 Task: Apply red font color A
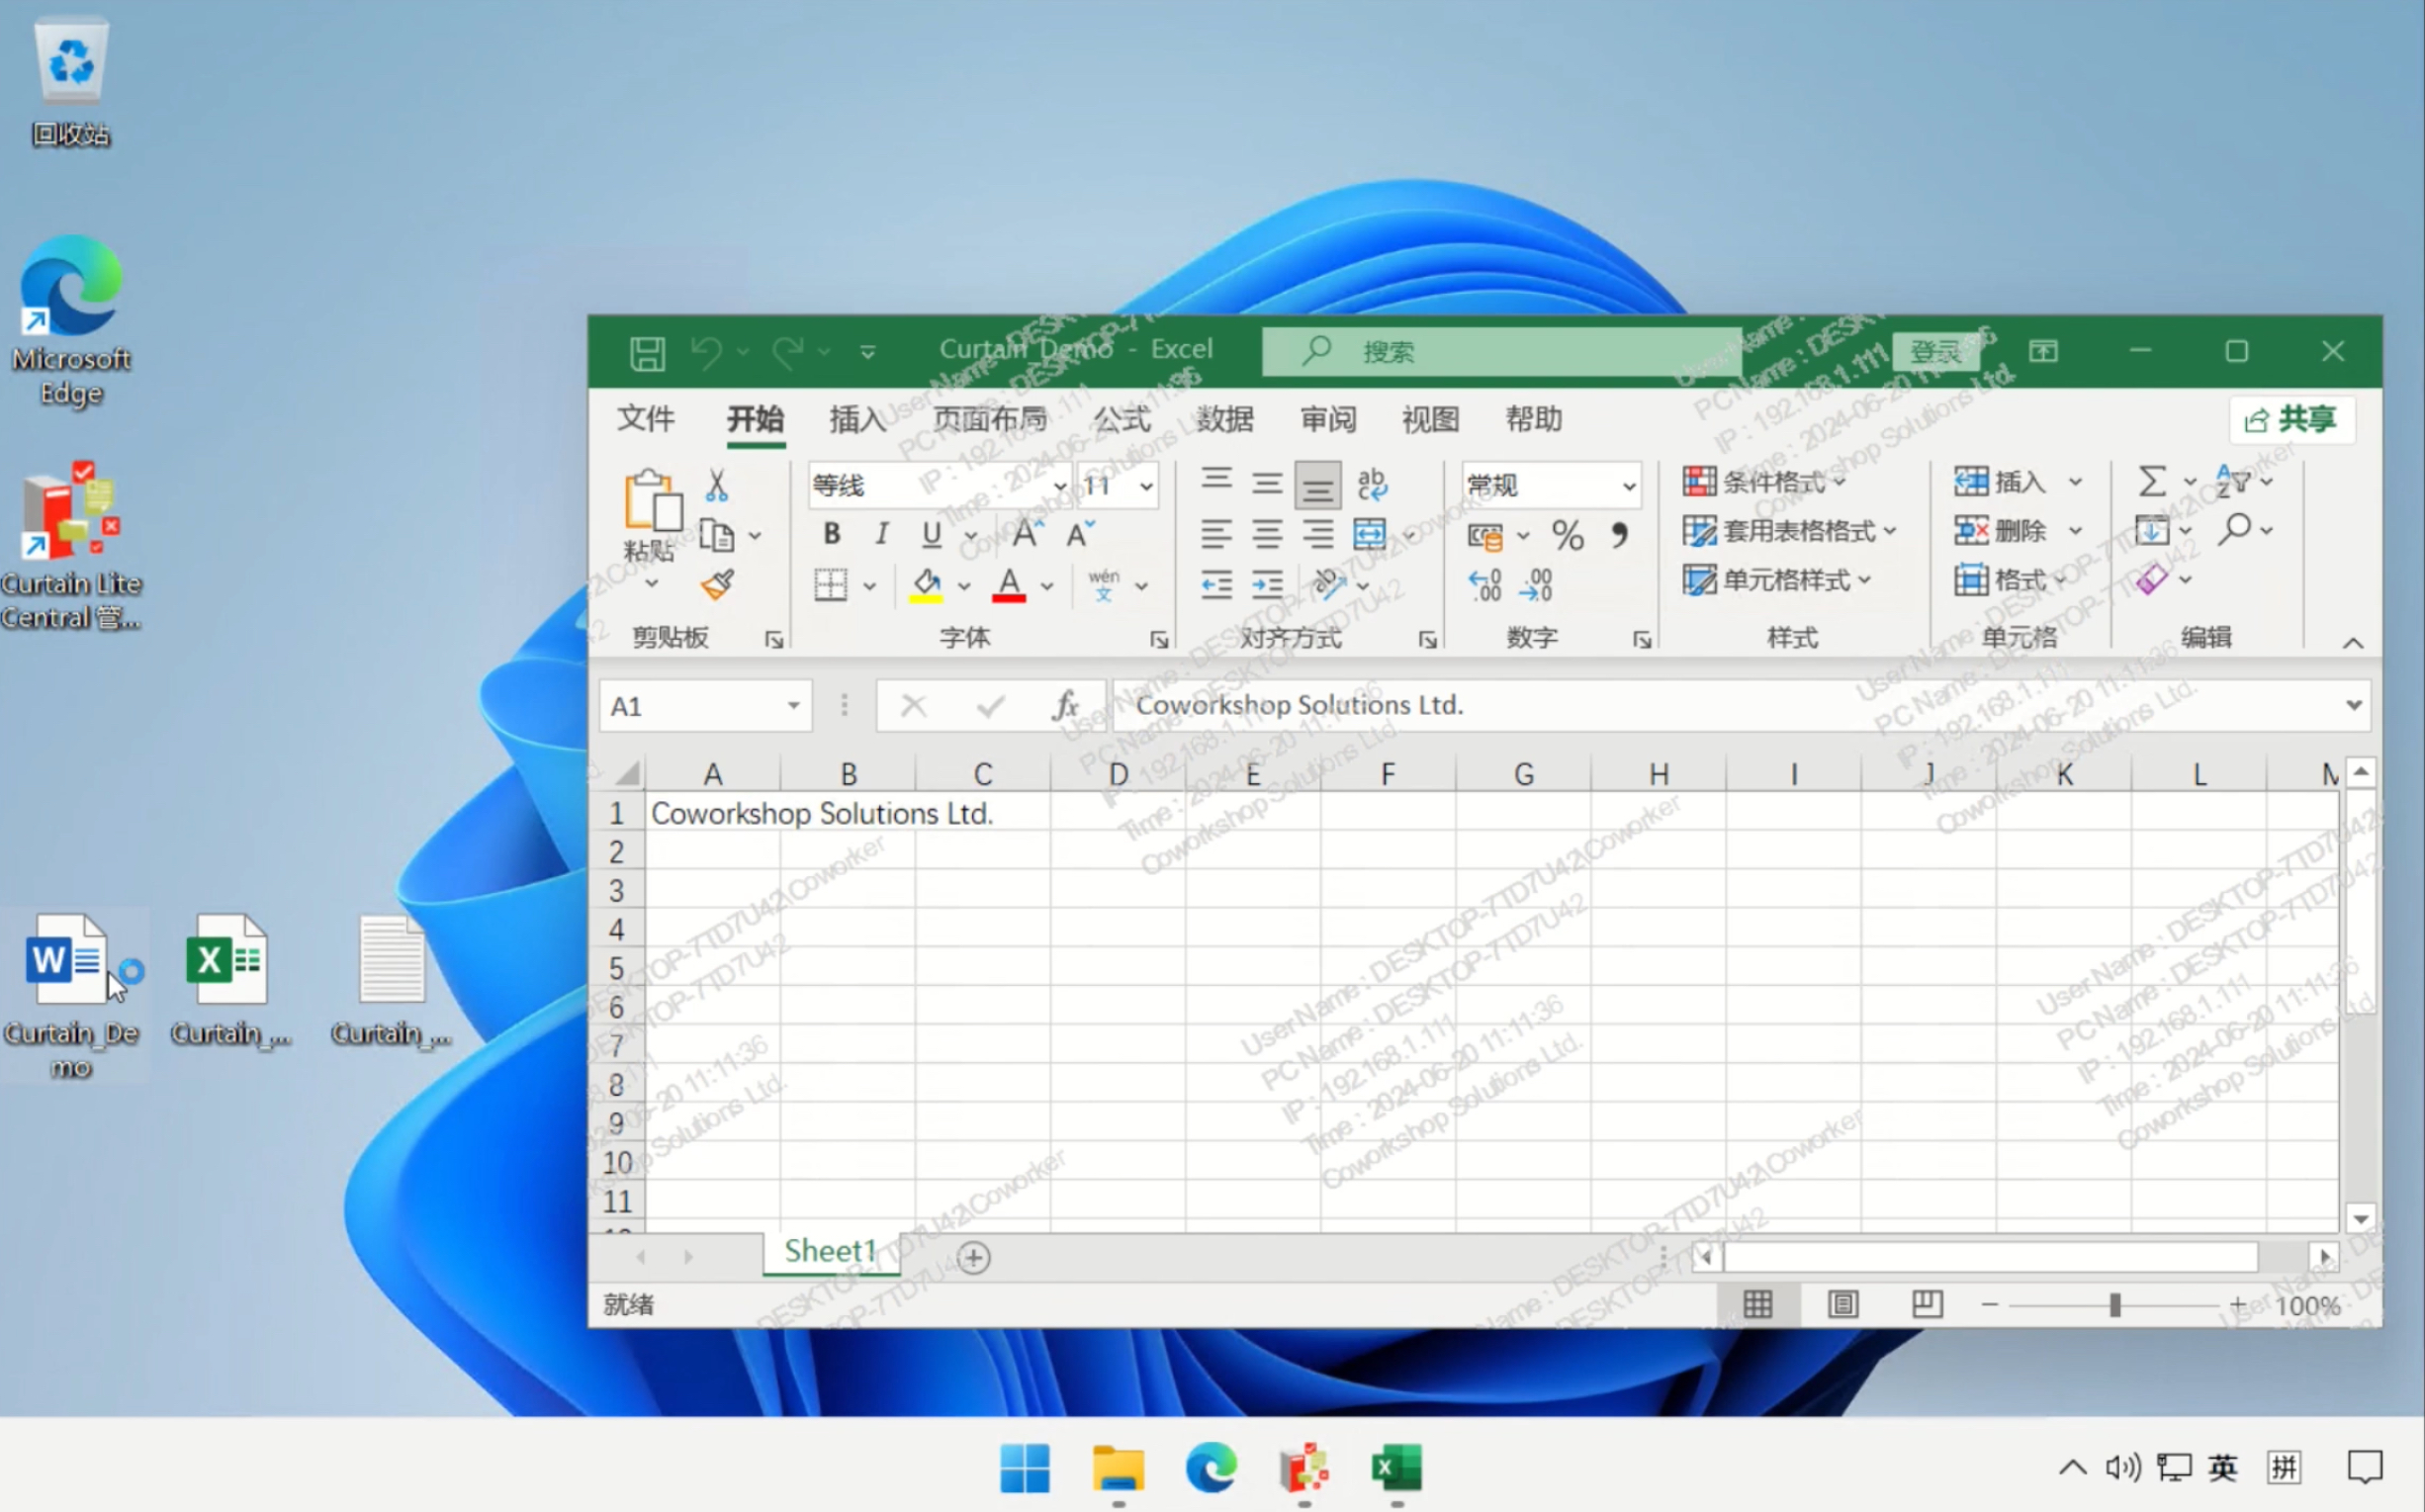coord(1009,585)
